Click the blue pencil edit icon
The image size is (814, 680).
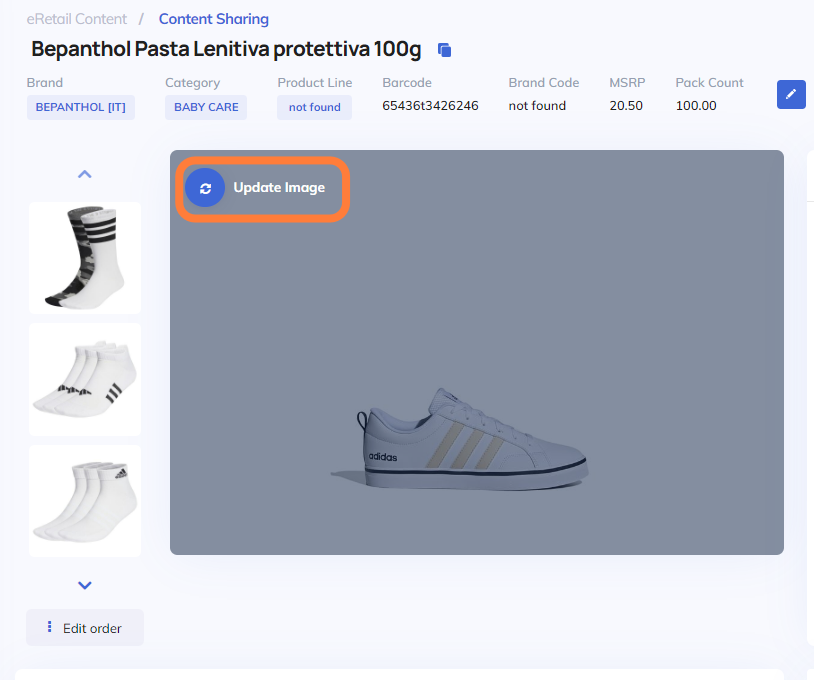click(x=791, y=94)
